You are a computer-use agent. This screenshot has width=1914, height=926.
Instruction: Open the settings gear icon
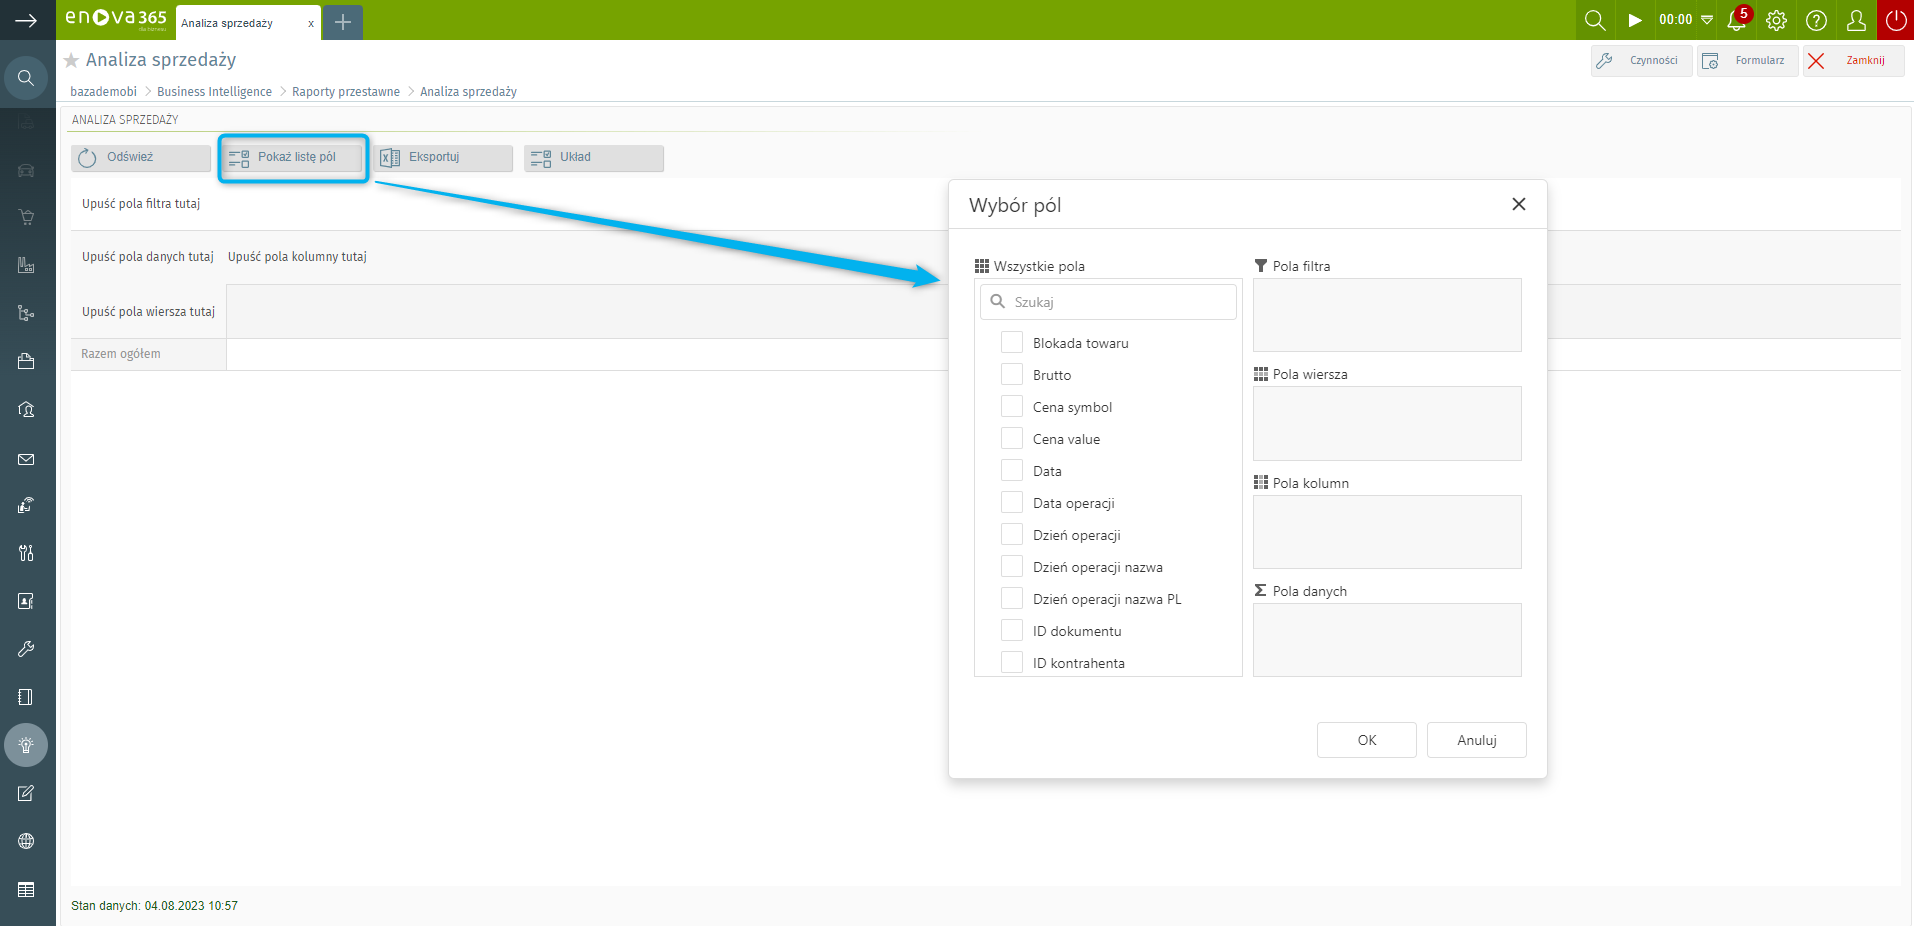coord(1776,20)
